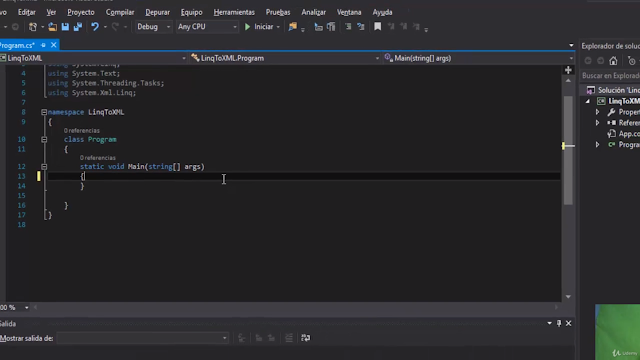Expand the Properties node in Solution Explorer
The image size is (640, 360).
pos(597,112)
